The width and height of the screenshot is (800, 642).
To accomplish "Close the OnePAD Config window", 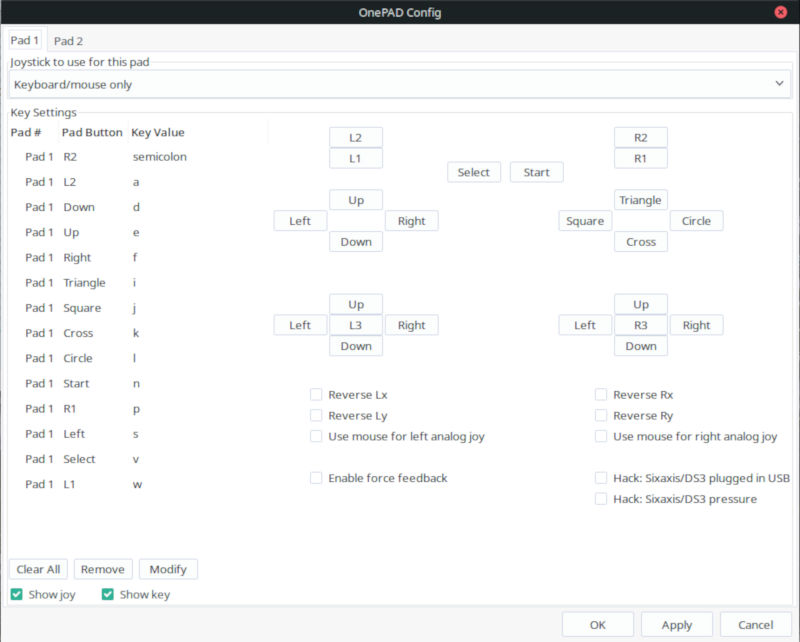I will [780, 12].
